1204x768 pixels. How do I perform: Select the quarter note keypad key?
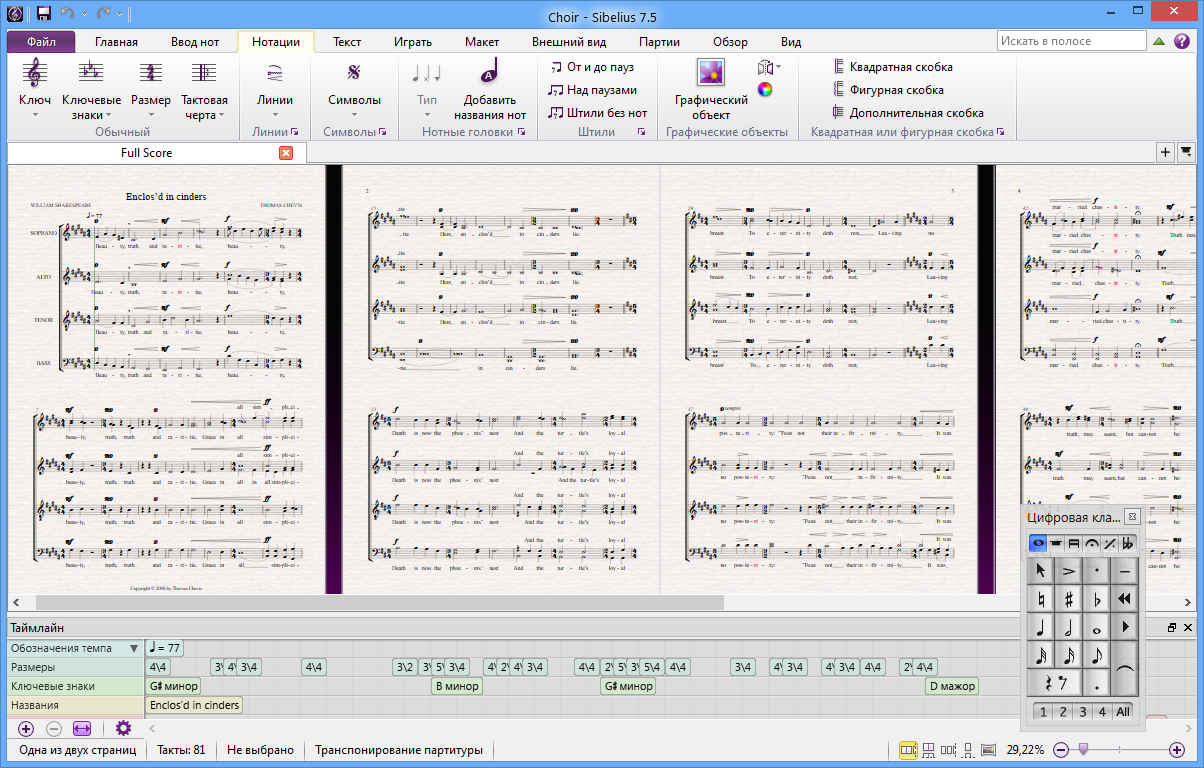(x=1041, y=628)
